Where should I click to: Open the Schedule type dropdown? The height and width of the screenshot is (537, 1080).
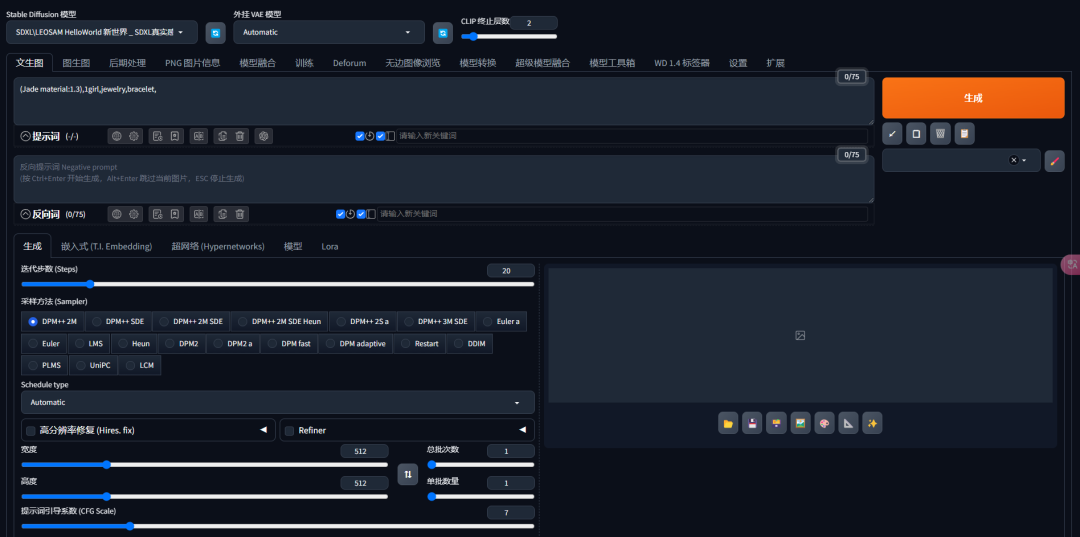(x=278, y=402)
